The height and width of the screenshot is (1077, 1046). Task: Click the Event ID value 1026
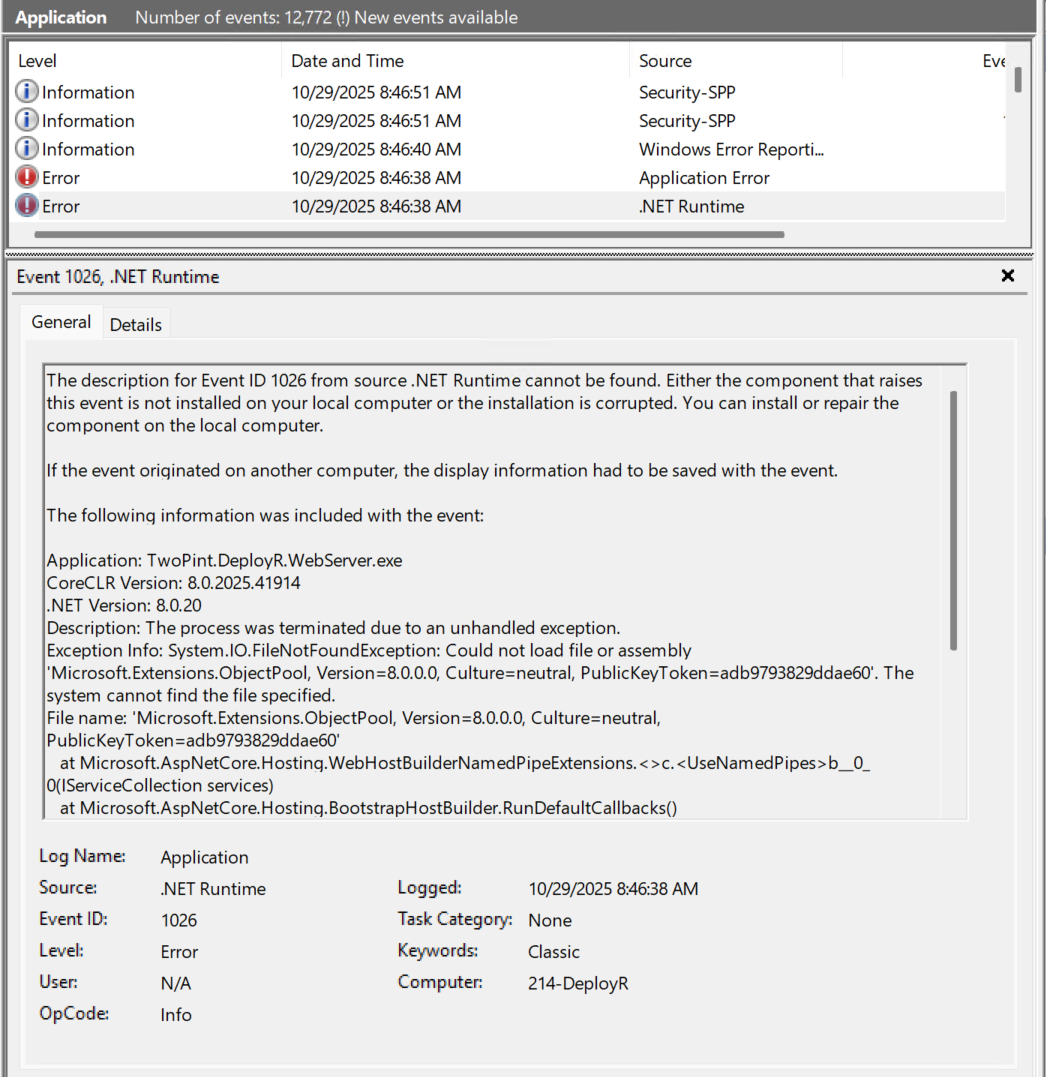tap(179, 920)
